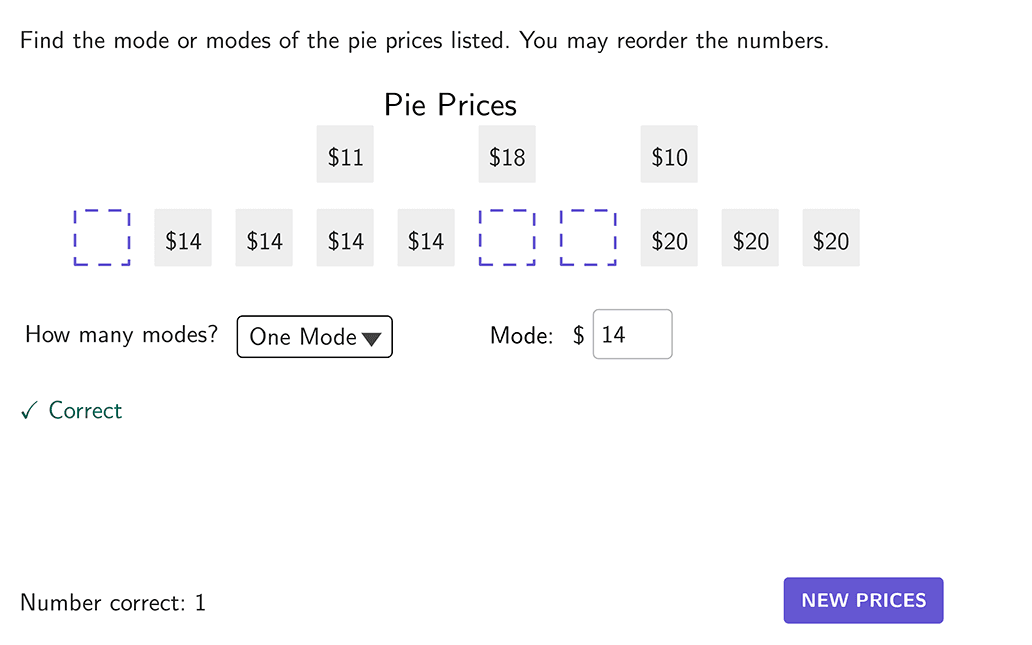Click the green Correct checkmark text
Viewport: 1032px width, 645px height.
tap(70, 410)
